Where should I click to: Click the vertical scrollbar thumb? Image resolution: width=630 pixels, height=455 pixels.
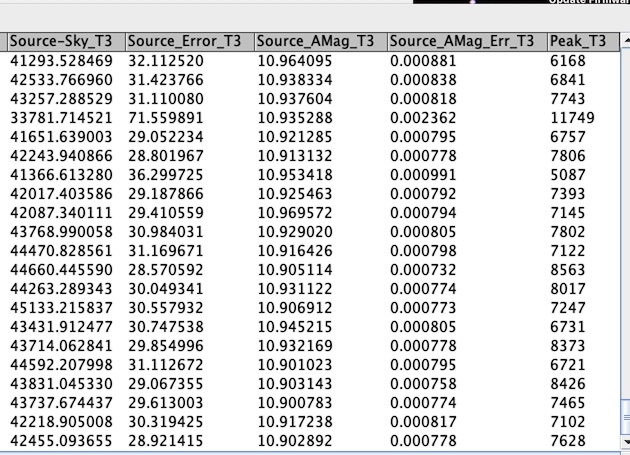tap(623, 416)
